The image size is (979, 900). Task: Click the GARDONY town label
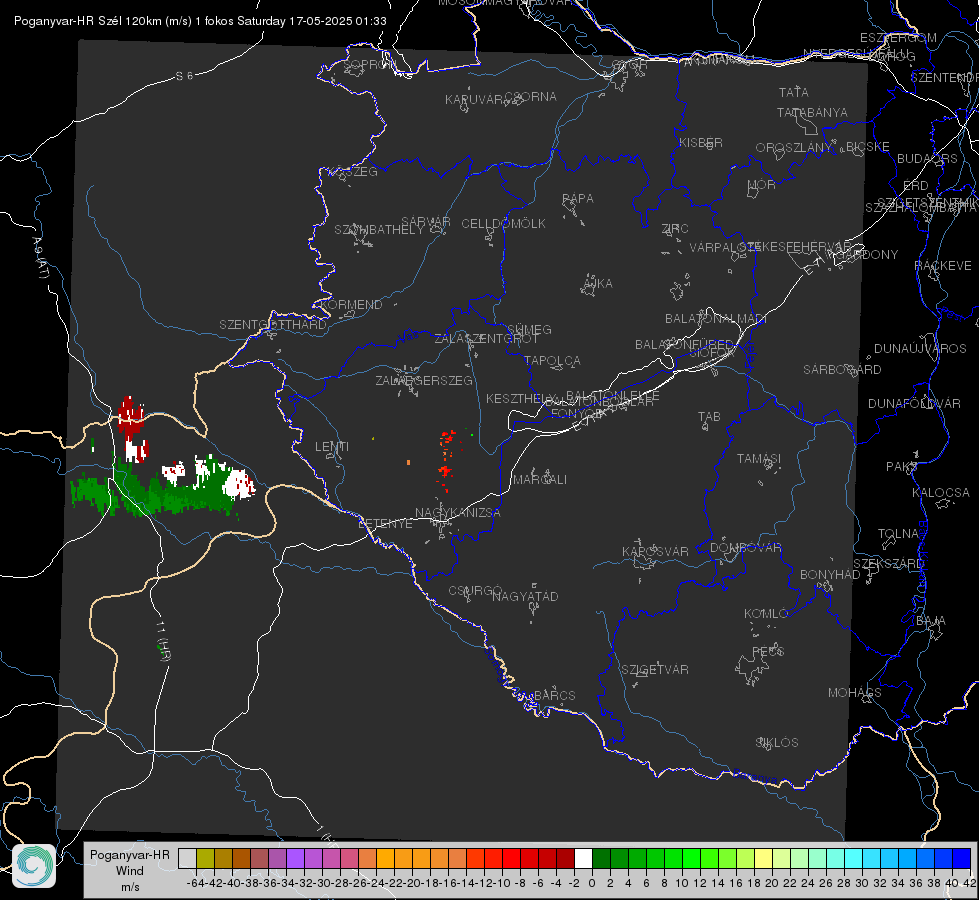pyautogui.click(x=869, y=255)
